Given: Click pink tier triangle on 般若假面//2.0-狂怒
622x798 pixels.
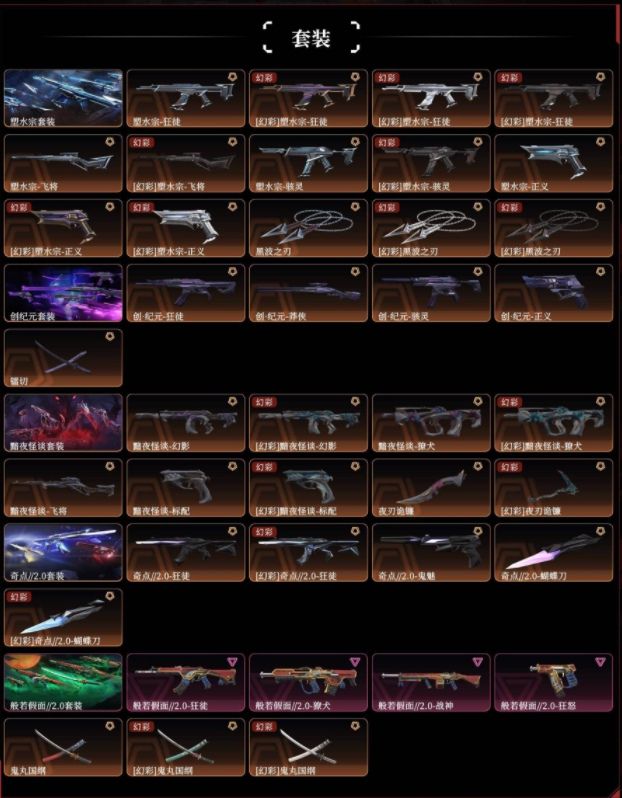Looking at the screenshot, I should coord(600,662).
